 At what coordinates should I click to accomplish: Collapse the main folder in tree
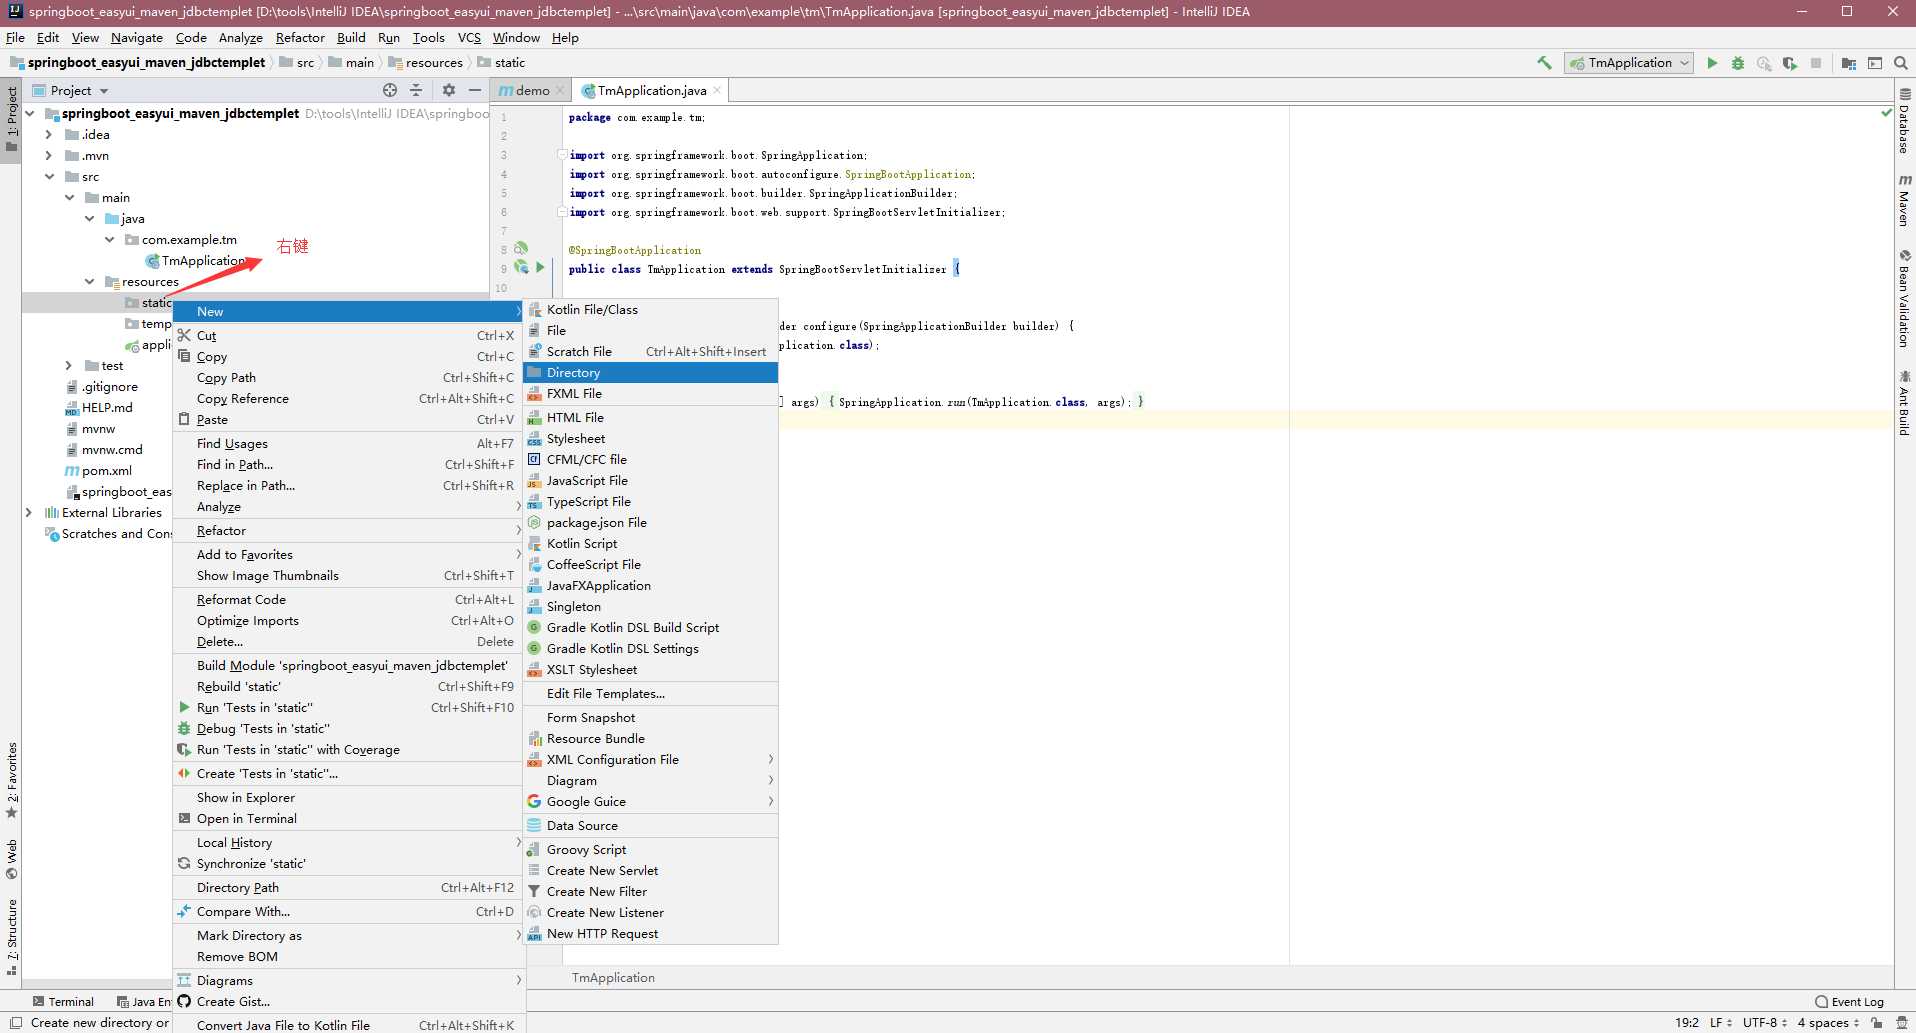[69, 197]
